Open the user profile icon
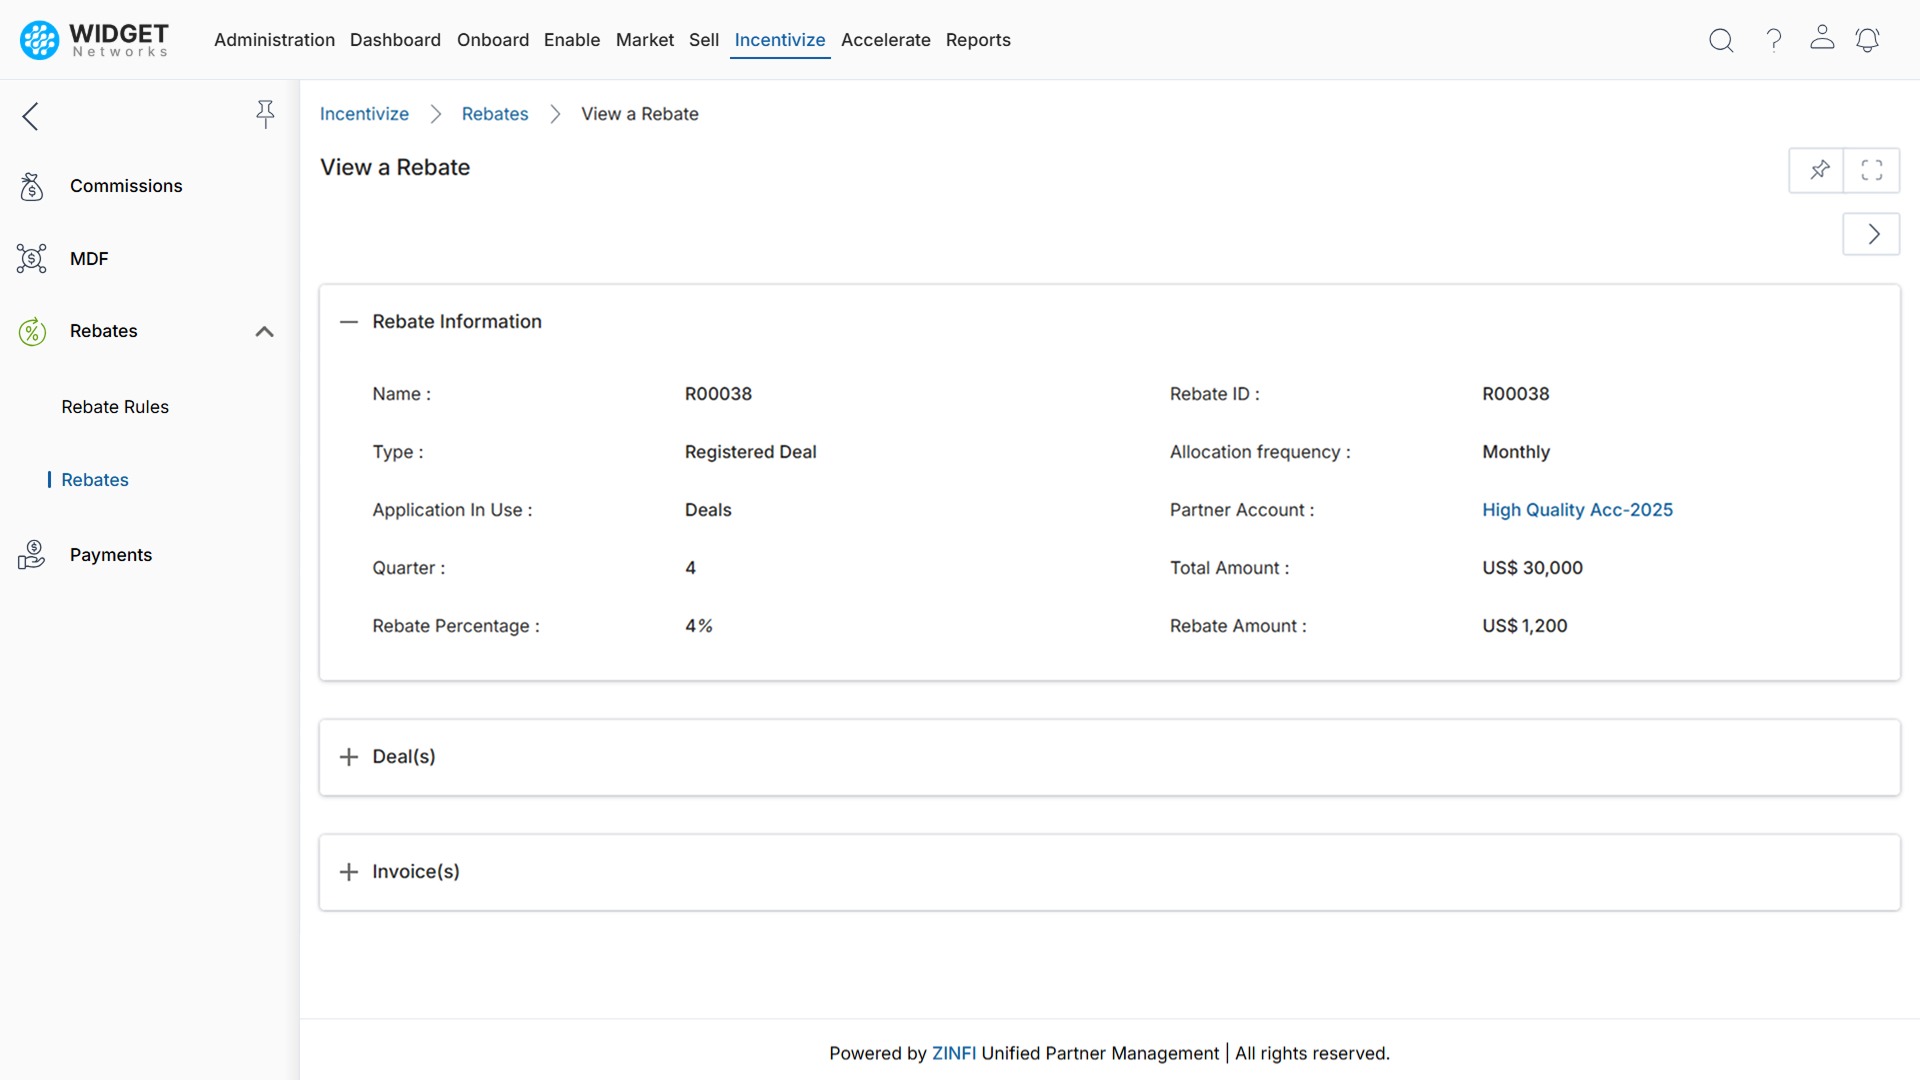The image size is (1920, 1080). click(1822, 40)
